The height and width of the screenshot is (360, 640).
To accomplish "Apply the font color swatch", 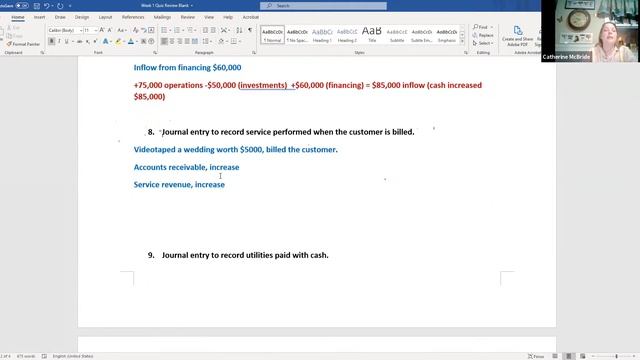I will 131,41.
